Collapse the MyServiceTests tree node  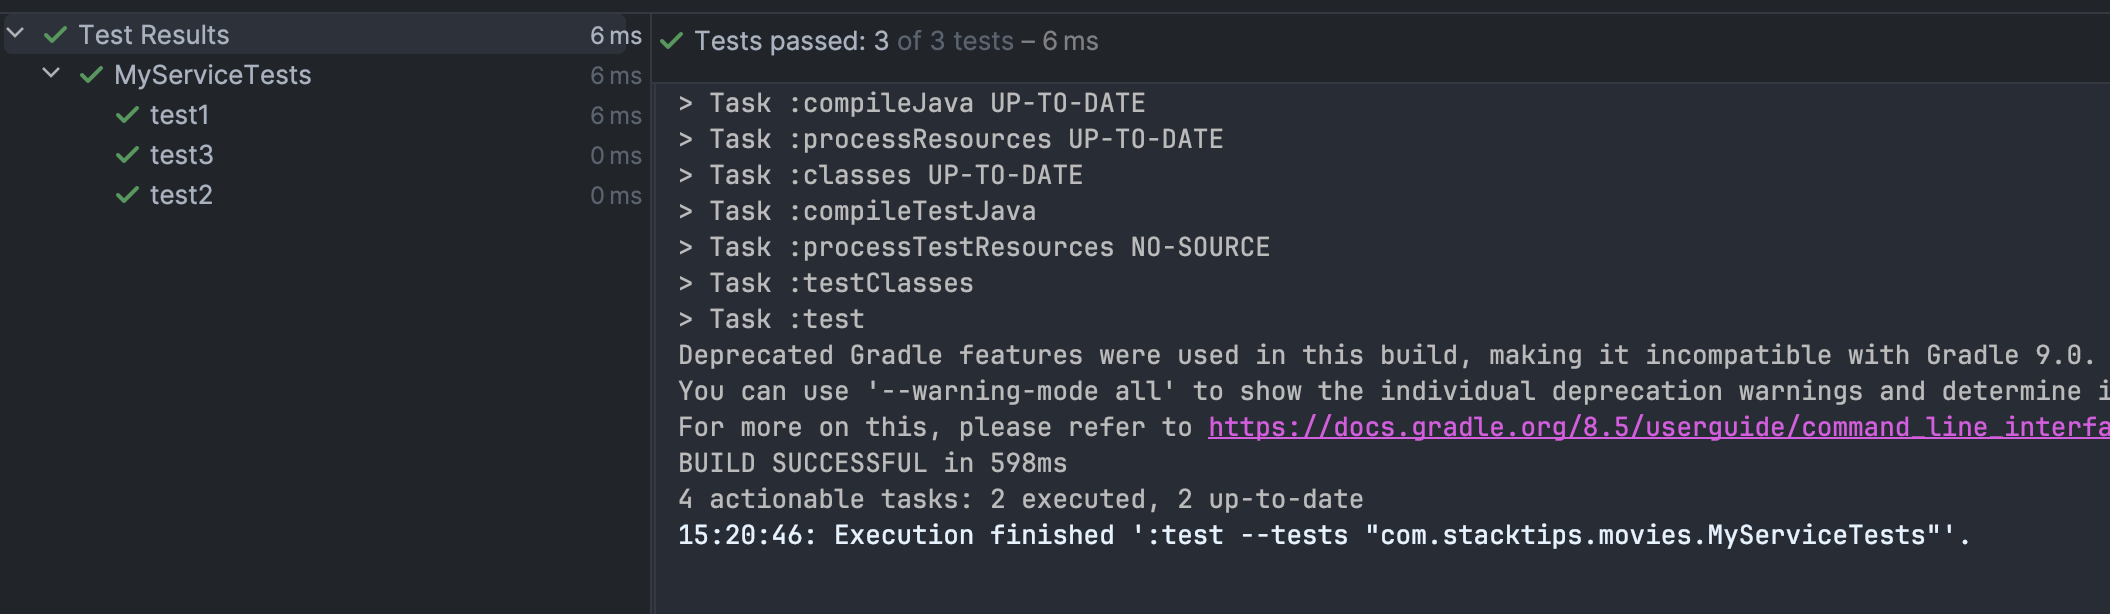click(x=52, y=73)
